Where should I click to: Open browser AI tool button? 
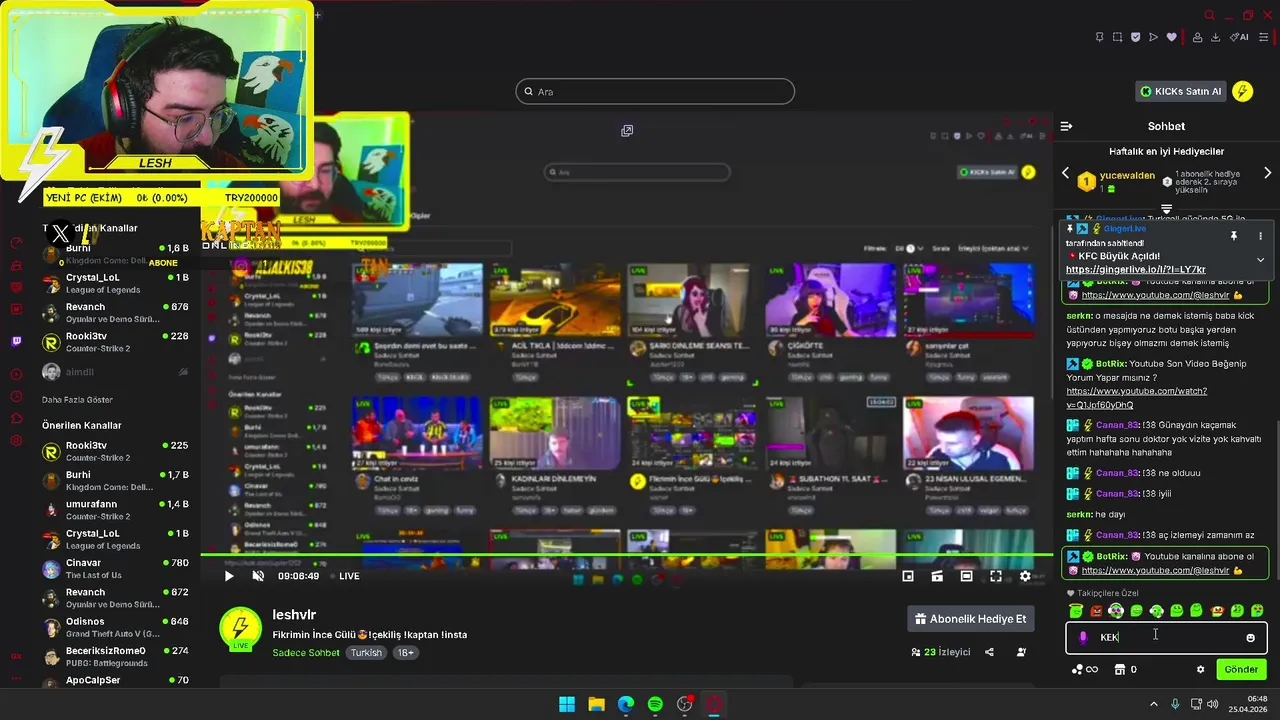1240,37
